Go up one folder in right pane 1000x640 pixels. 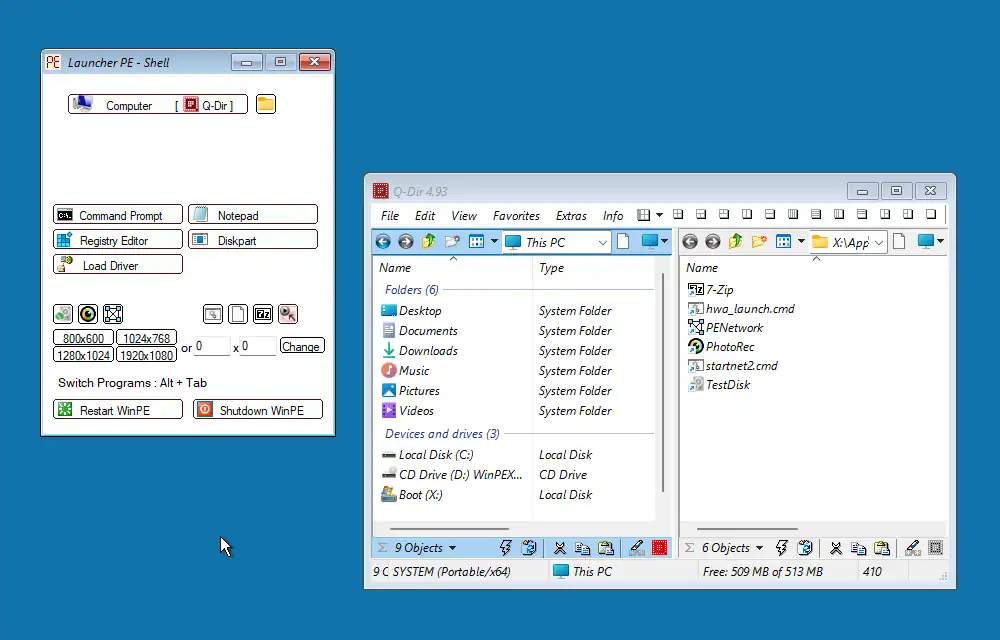coord(735,241)
